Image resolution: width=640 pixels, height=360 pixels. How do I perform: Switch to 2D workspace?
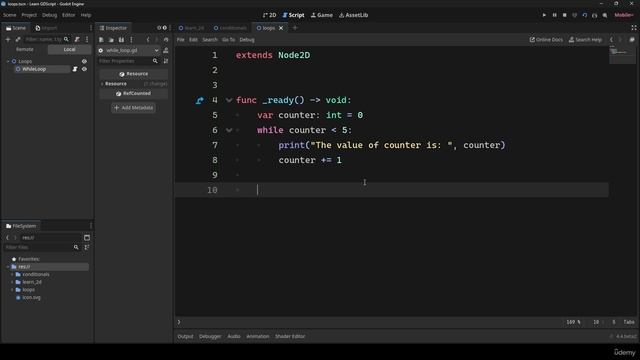(x=269, y=15)
